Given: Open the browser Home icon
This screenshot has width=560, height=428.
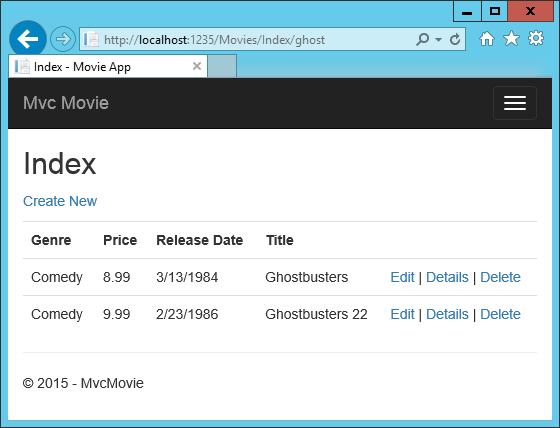Looking at the screenshot, I should (x=487, y=39).
